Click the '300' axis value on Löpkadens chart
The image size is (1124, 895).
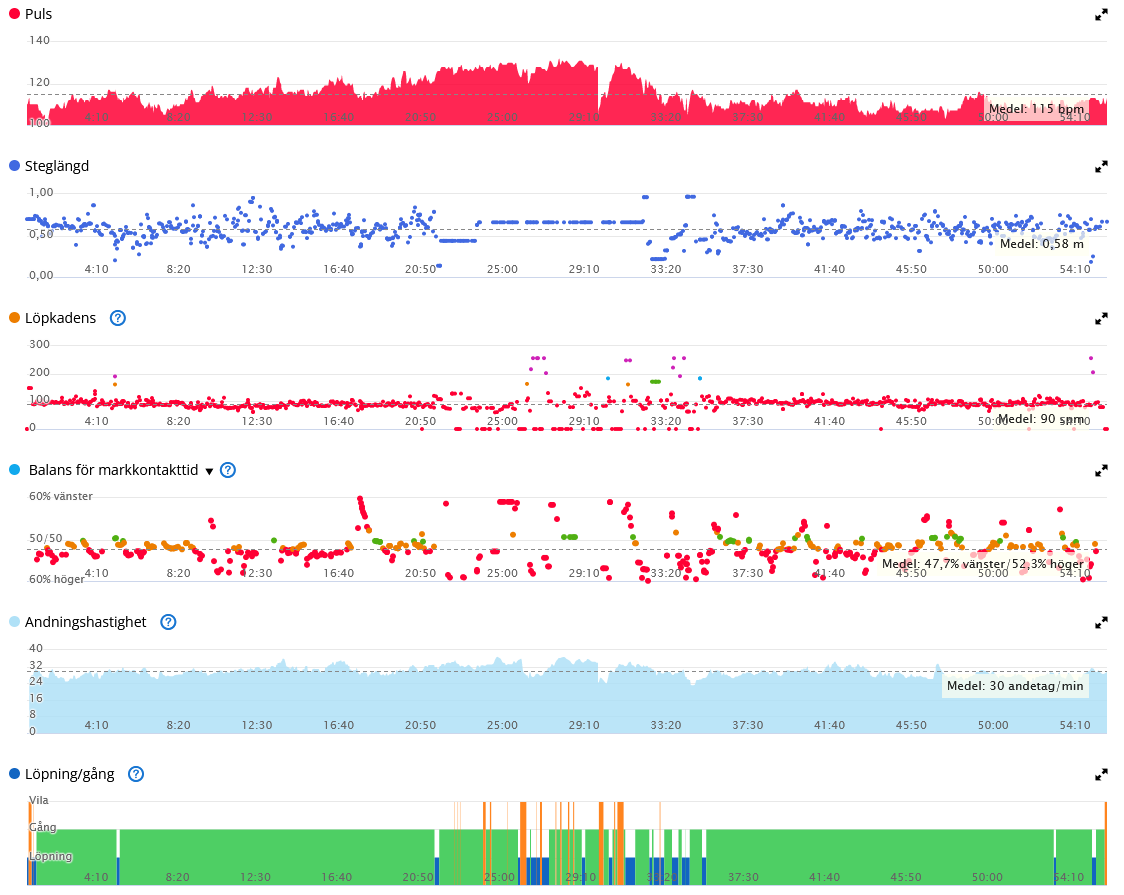[39, 344]
